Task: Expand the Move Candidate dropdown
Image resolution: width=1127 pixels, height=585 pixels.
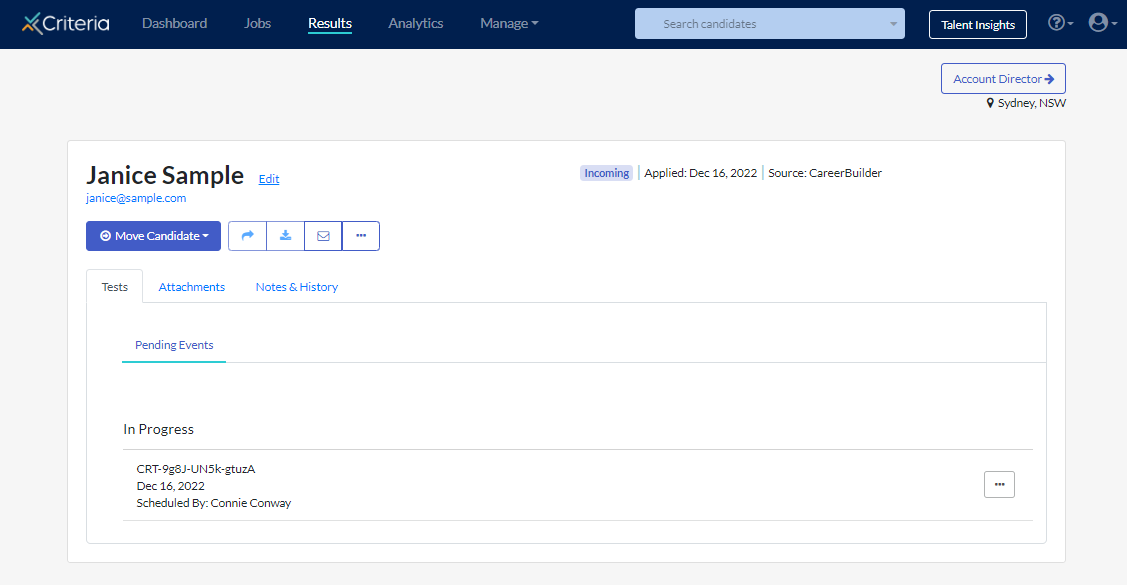Action: pos(153,236)
